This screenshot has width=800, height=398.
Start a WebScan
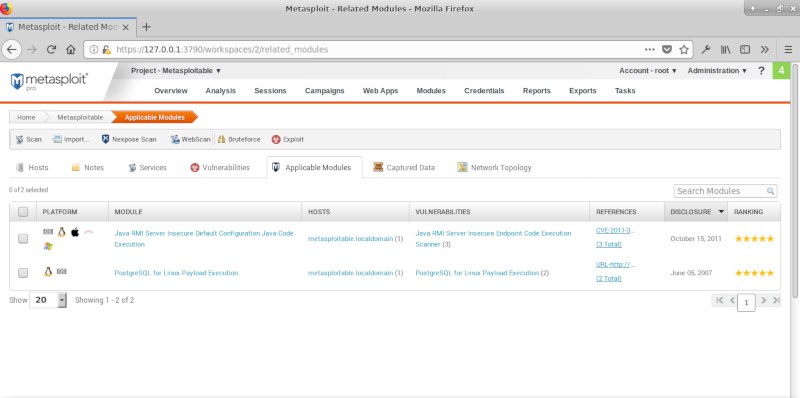coord(190,139)
